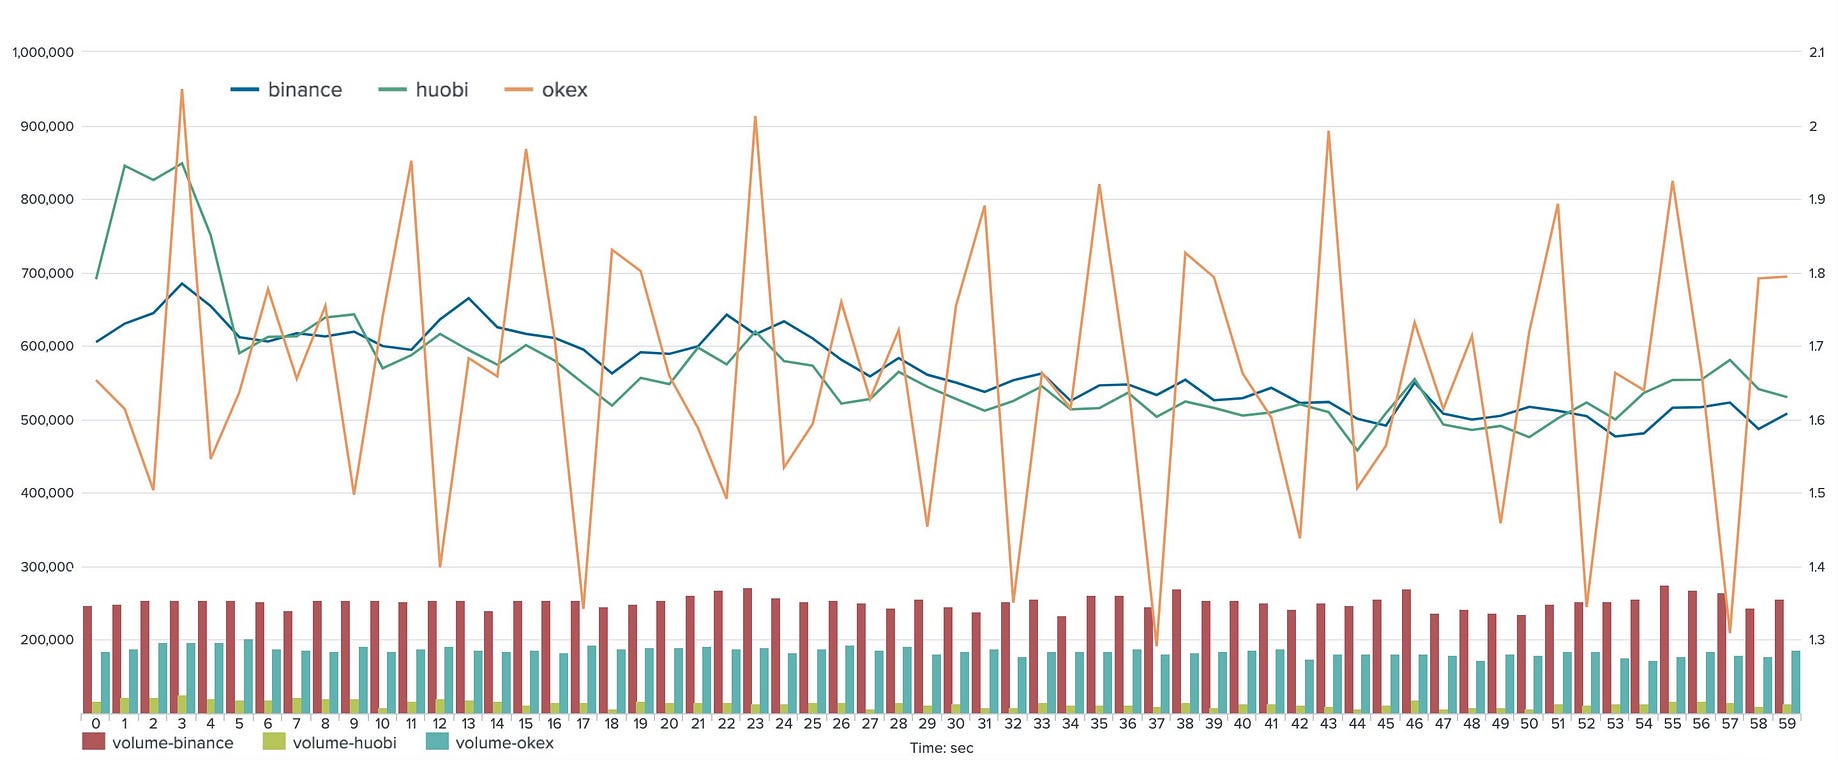Toggle volume-huobi bars in bottom legend
Image resolution: width=1838 pixels, height=760 pixels.
(x=329, y=742)
